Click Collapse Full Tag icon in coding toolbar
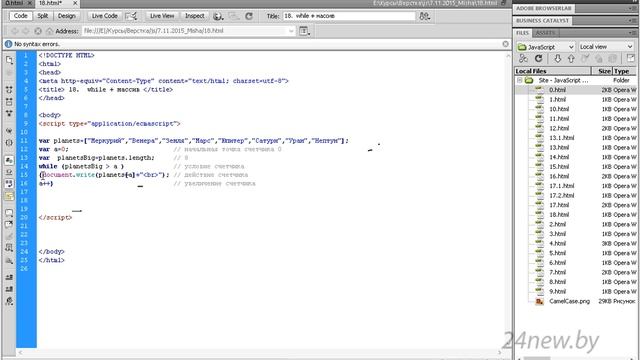The image size is (640, 360). pos(9,90)
